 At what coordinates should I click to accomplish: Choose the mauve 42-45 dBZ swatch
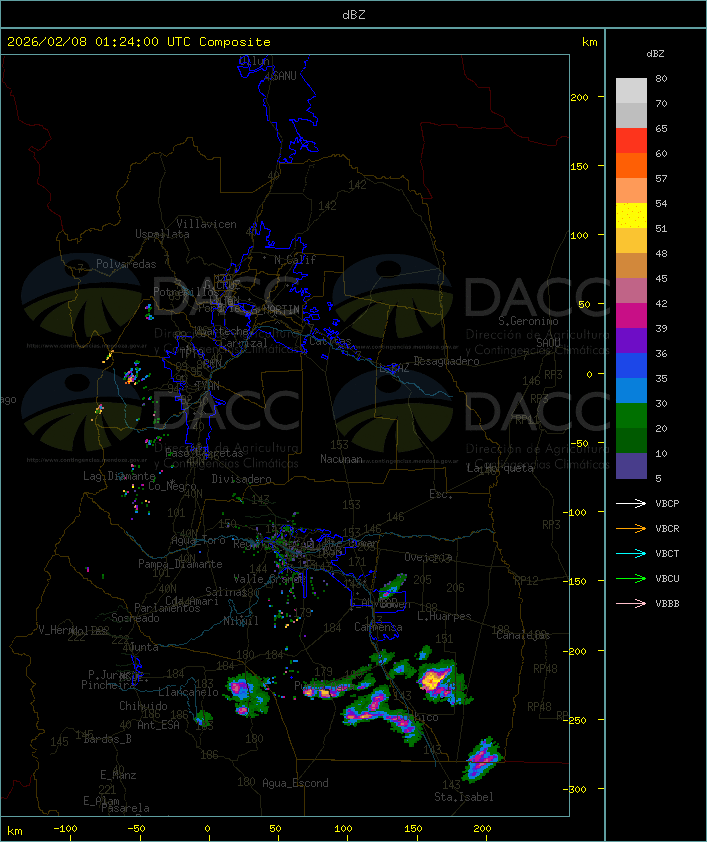click(631, 291)
